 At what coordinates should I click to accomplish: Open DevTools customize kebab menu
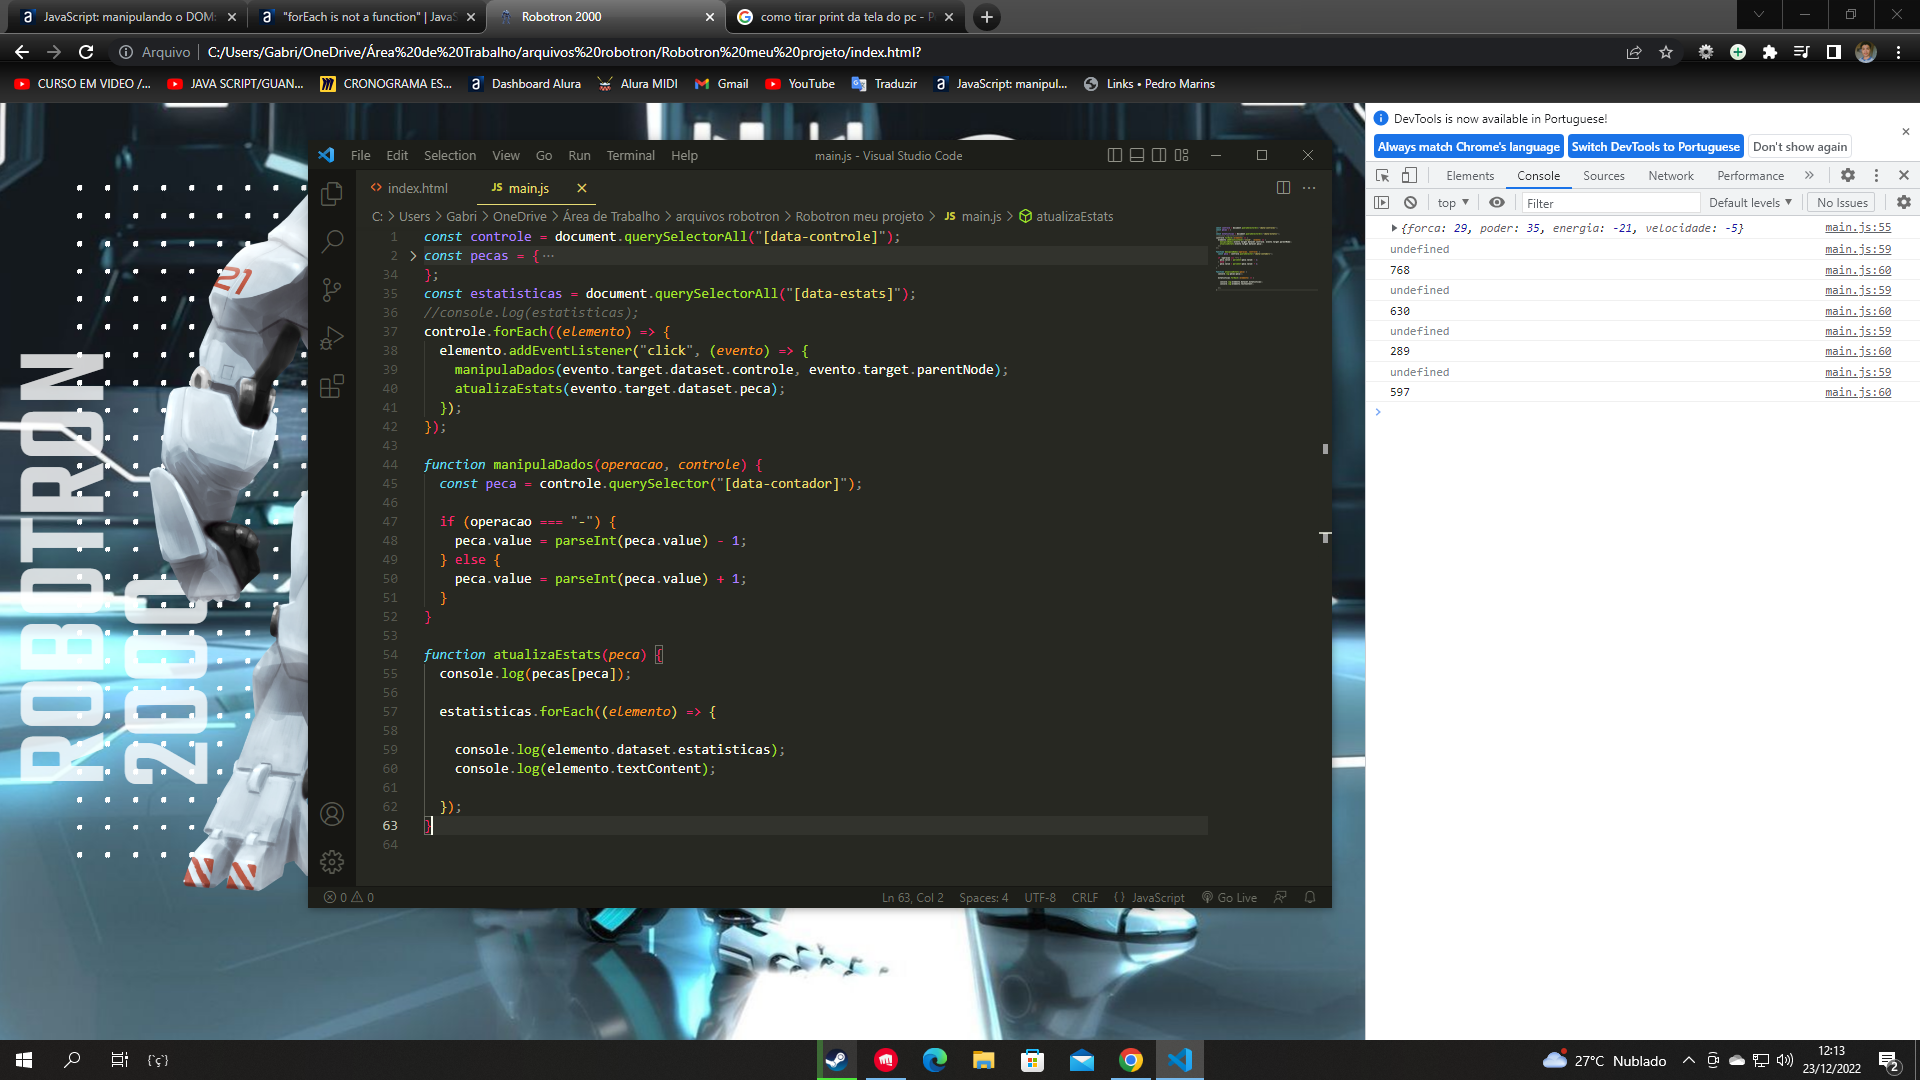[x=1876, y=175]
